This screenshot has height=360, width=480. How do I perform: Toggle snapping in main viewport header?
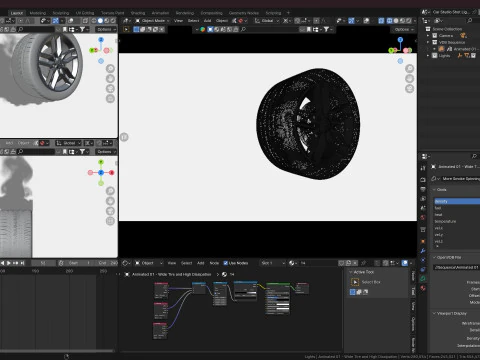[x=297, y=21]
